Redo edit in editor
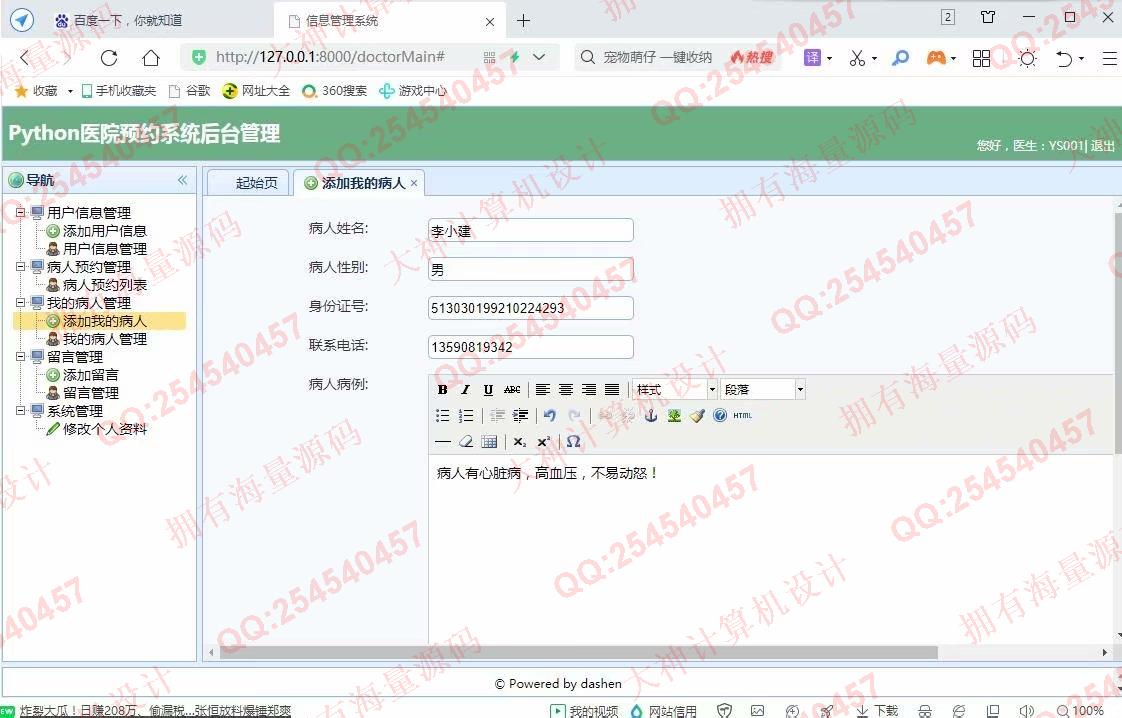The image size is (1122, 718). pos(574,415)
